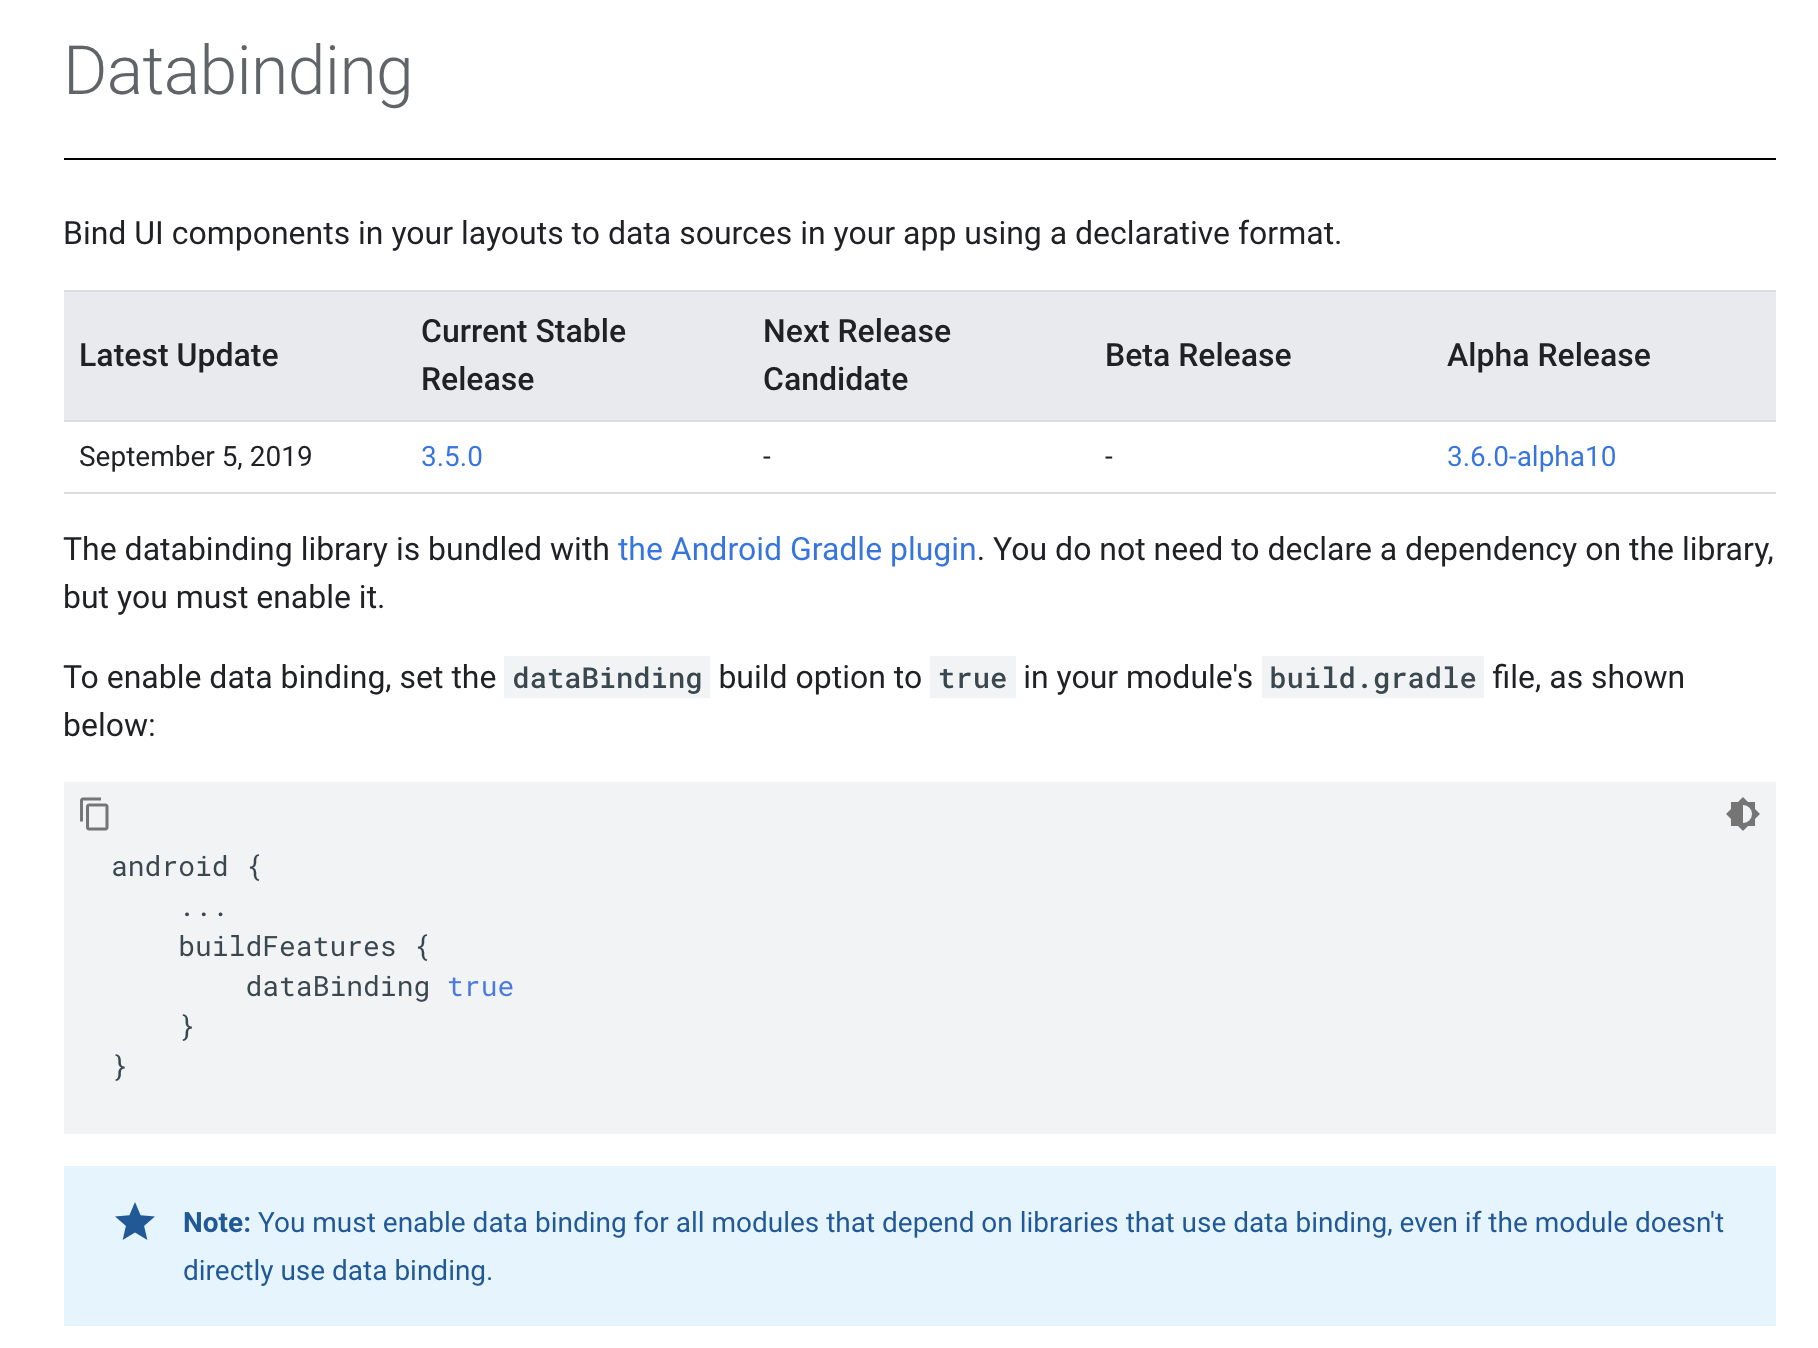This screenshot has height=1348, width=1818.
Task: Click the blue true keyword in code block
Action: click(x=480, y=987)
